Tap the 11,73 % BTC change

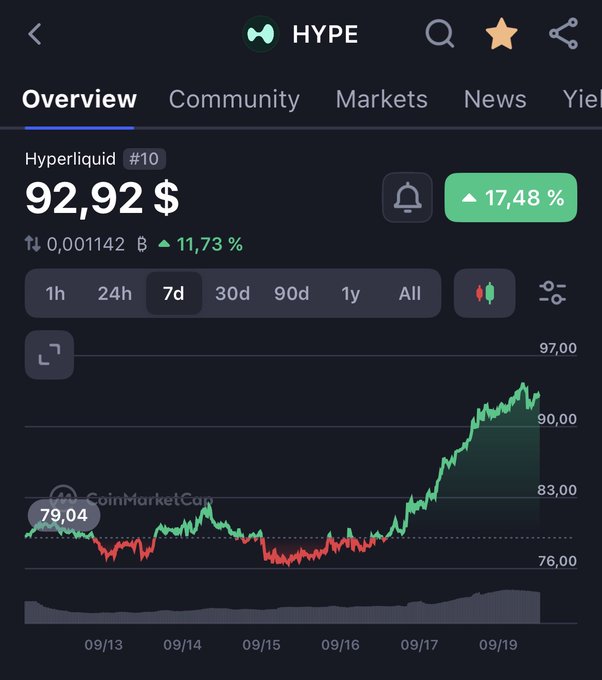(201, 244)
